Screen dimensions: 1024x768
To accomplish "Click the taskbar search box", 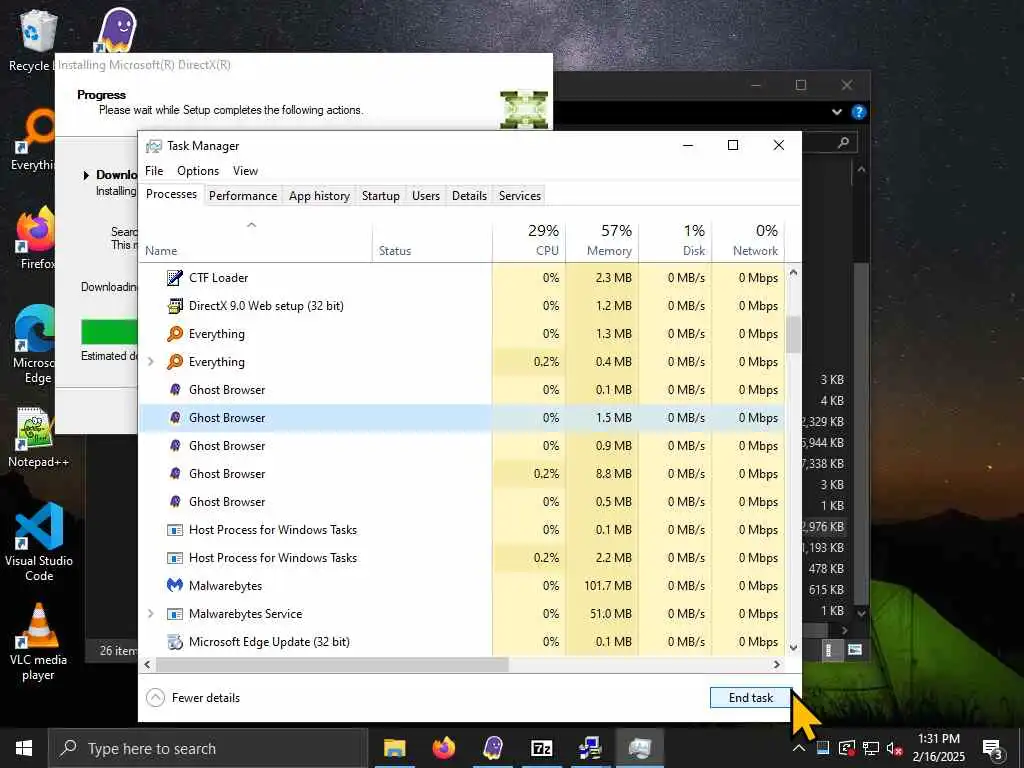I will tap(208, 748).
